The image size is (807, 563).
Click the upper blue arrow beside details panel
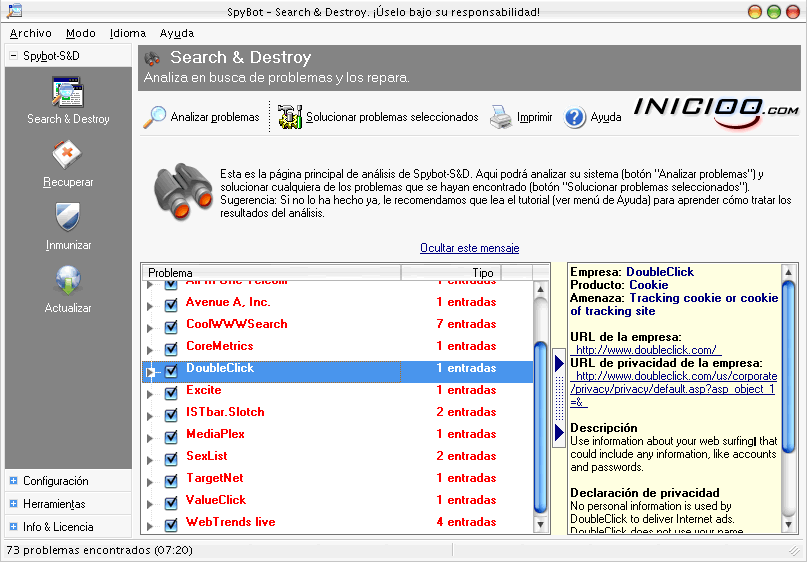[559, 363]
